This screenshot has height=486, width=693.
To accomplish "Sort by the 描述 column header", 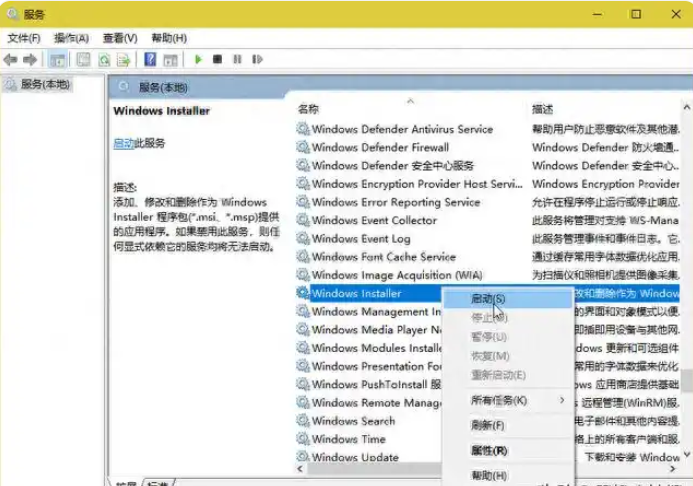I will 542,109.
